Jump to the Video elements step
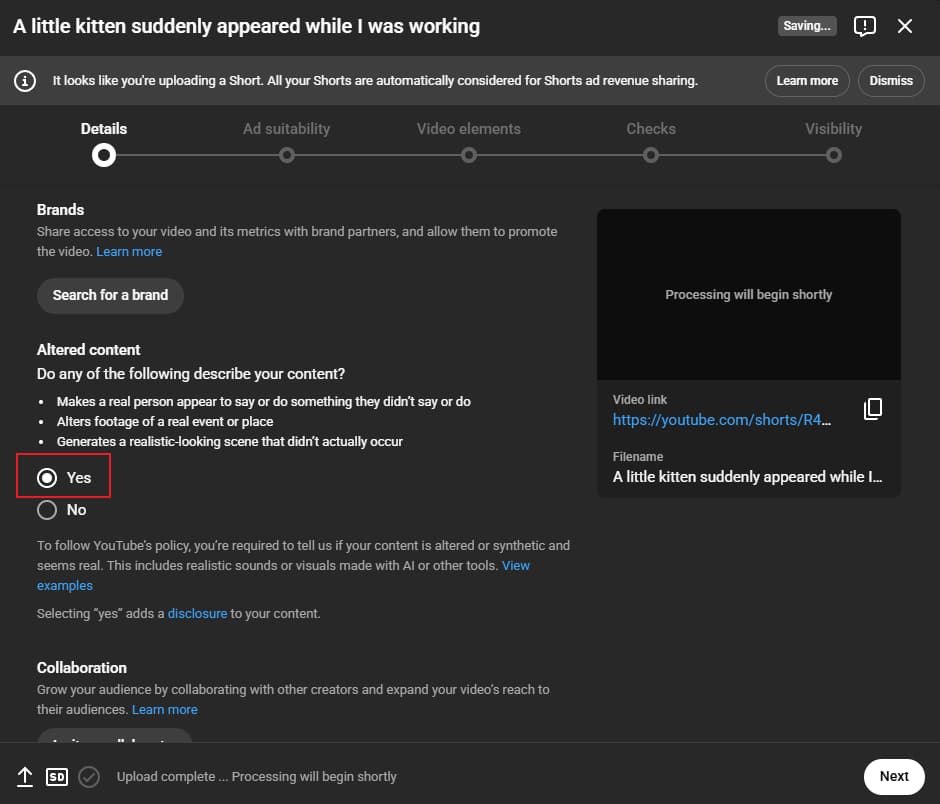940x804 pixels. coord(469,155)
